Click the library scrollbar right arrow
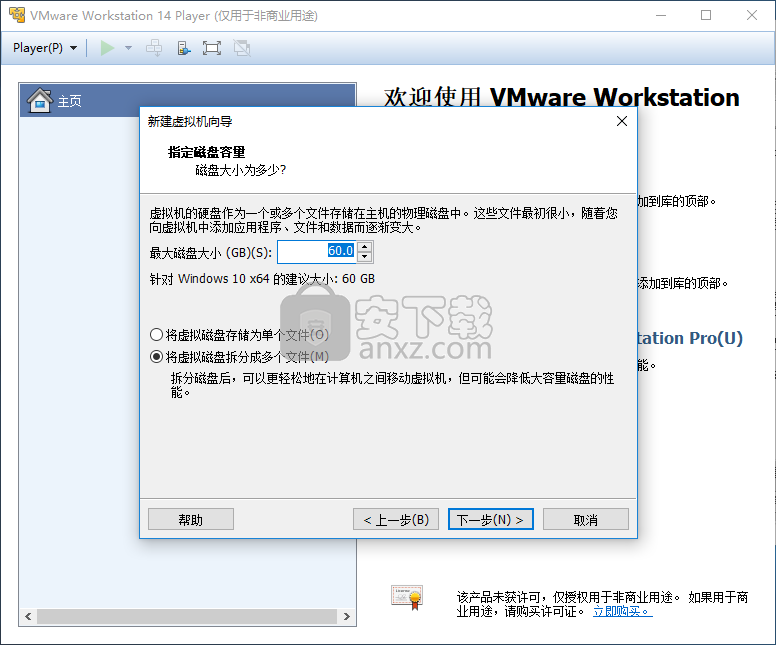Viewport: 776px width, 645px height. [x=346, y=616]
